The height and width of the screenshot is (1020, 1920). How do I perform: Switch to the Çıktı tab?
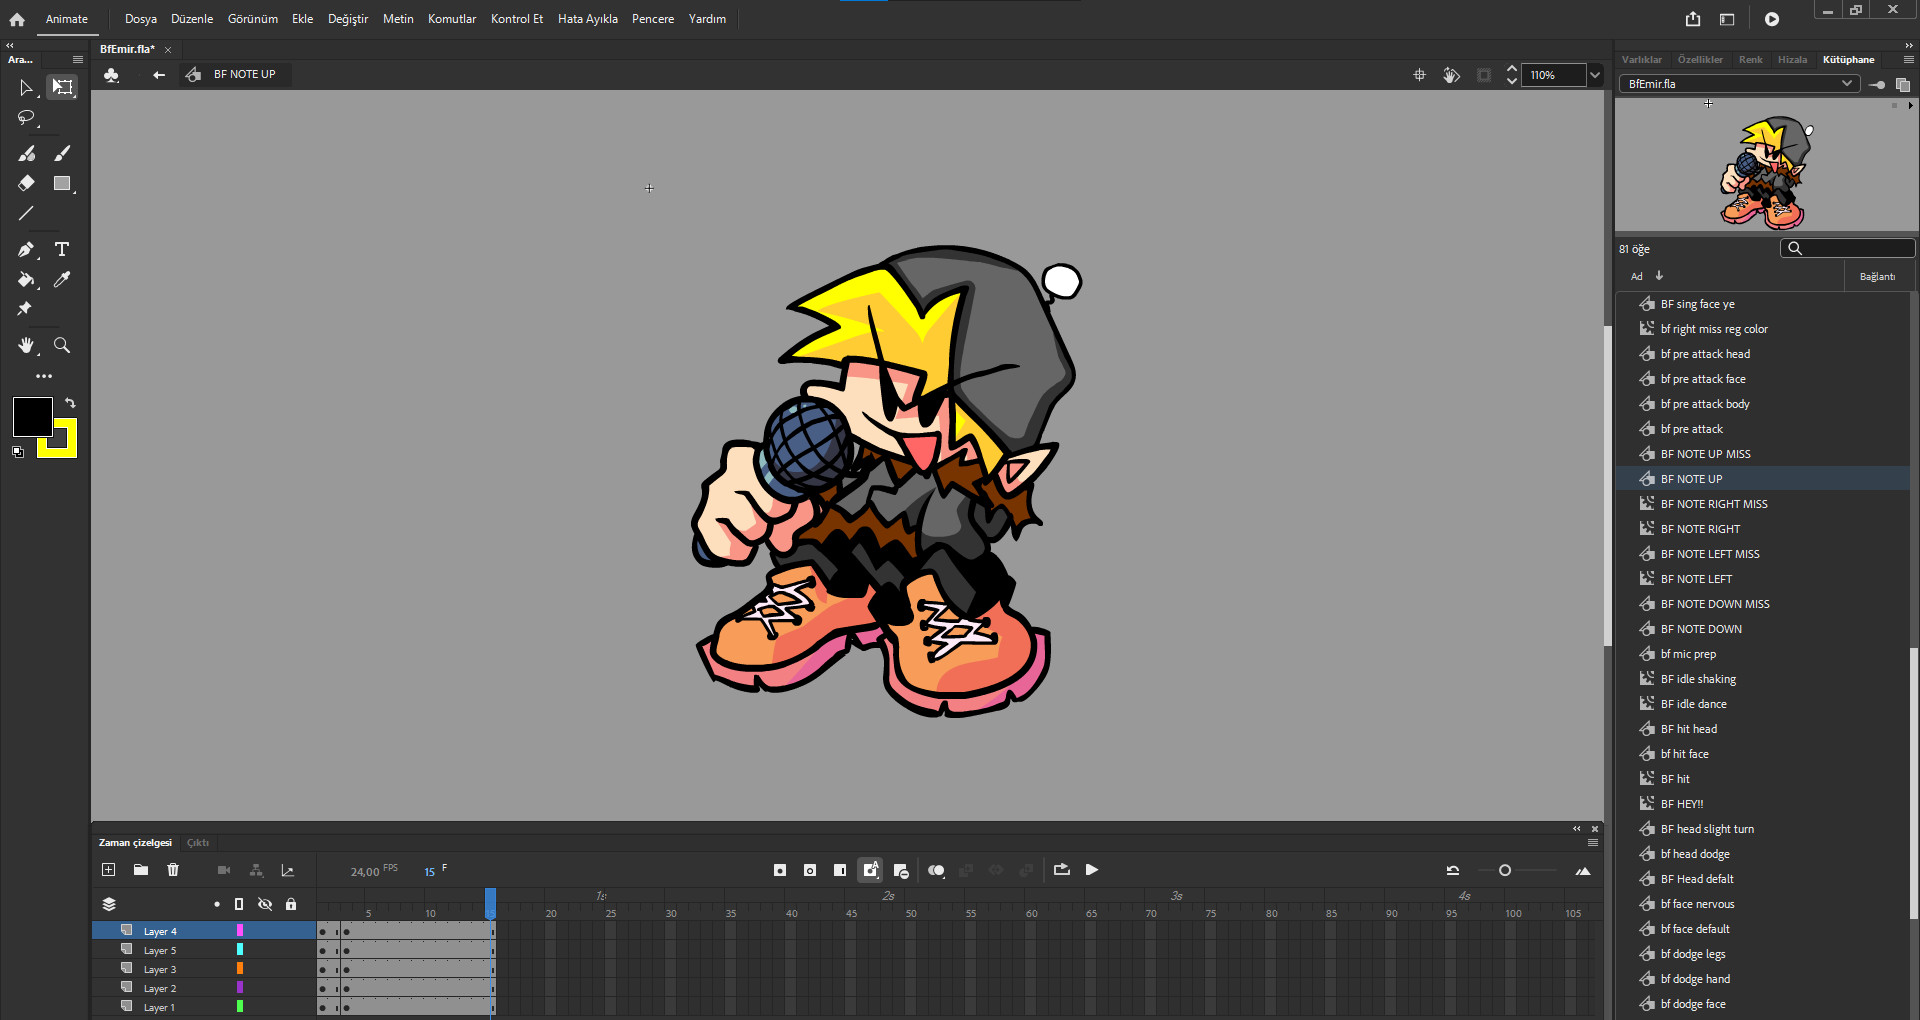tap(198, 843)
